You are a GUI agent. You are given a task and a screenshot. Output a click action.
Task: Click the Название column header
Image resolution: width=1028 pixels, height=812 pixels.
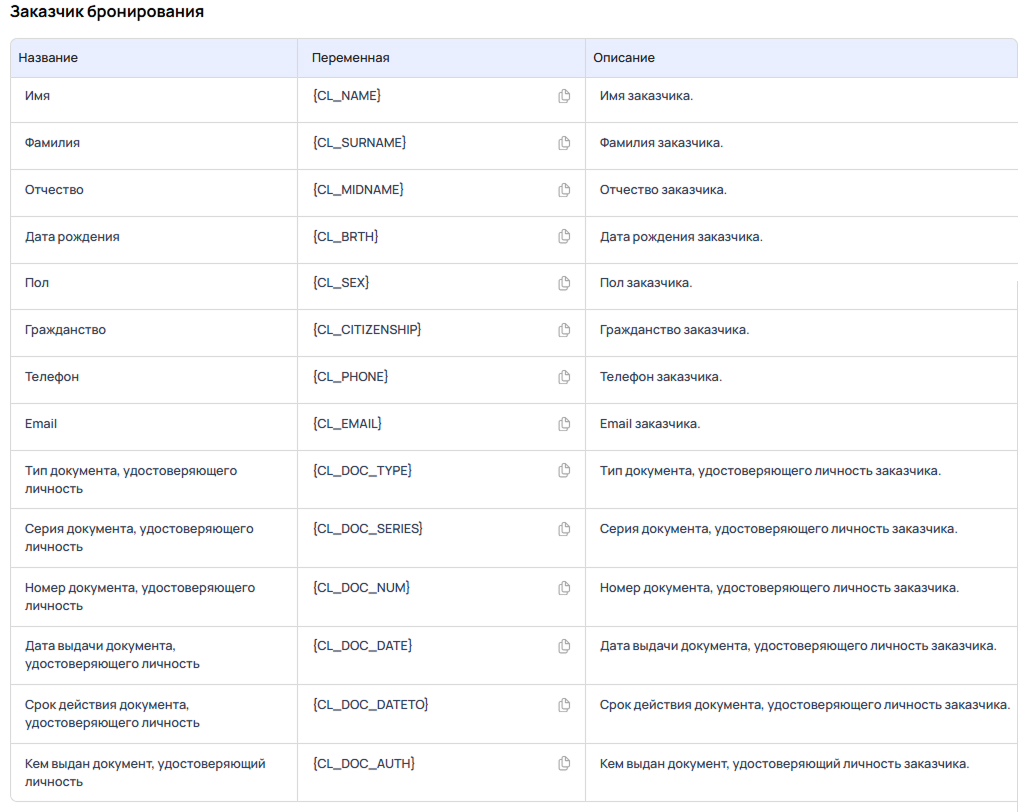click(x=48, y=58)
